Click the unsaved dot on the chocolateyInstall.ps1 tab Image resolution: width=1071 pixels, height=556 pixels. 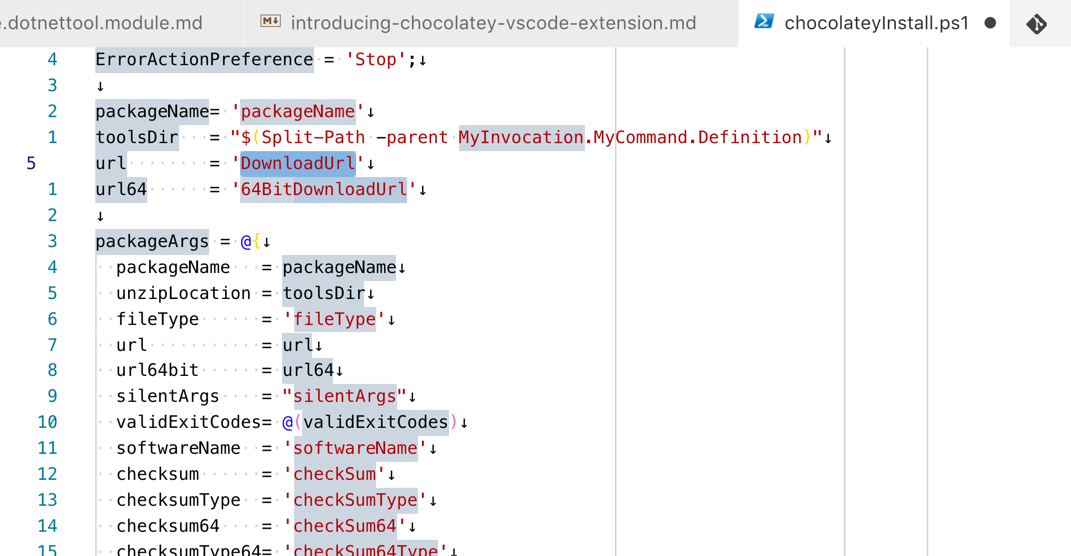pyautogui.click(x=990, y=23)
